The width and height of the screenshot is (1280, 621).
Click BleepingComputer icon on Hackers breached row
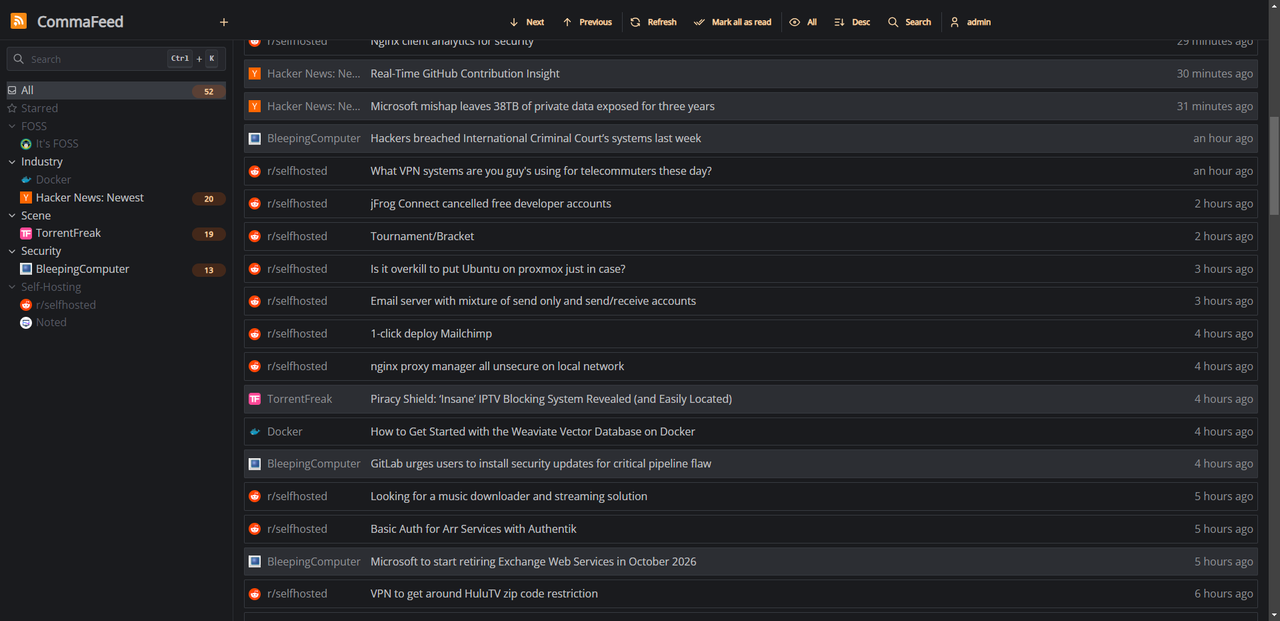point(255,139)
